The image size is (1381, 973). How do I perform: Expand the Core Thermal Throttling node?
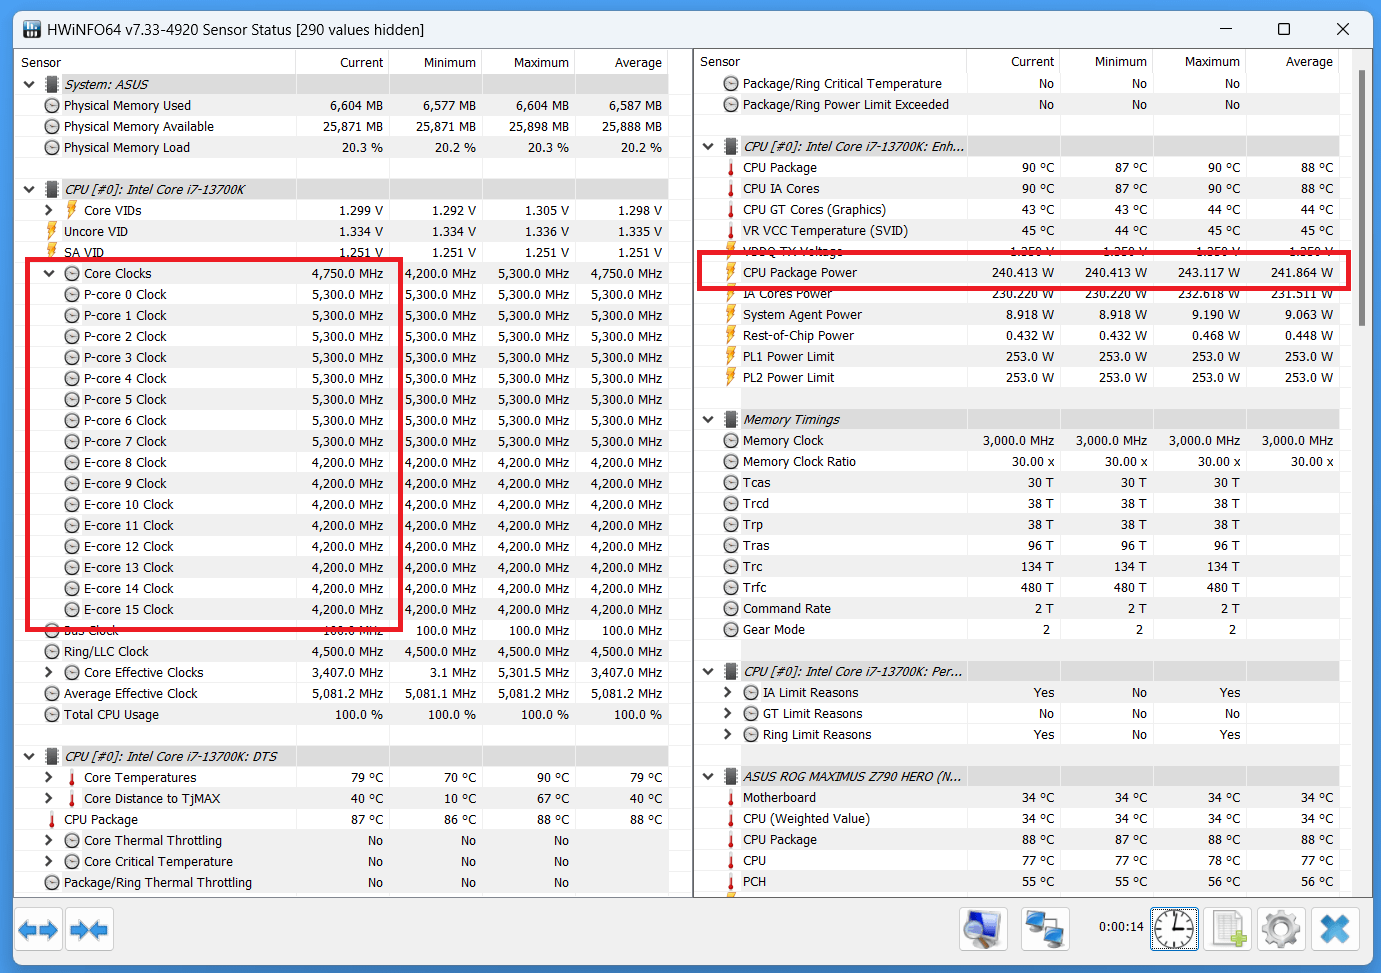(49, 840)
